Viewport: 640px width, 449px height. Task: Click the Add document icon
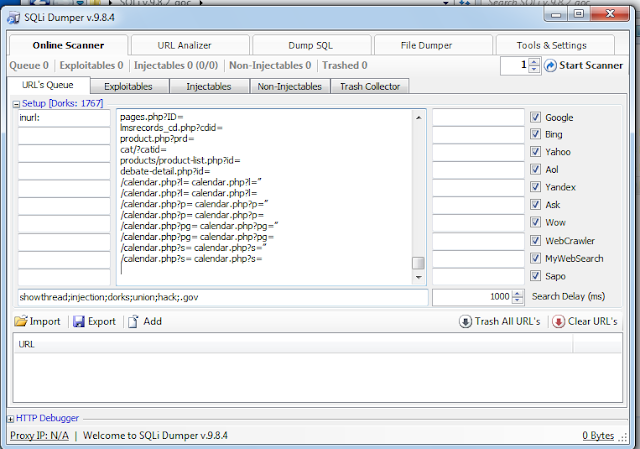point(132,322)
